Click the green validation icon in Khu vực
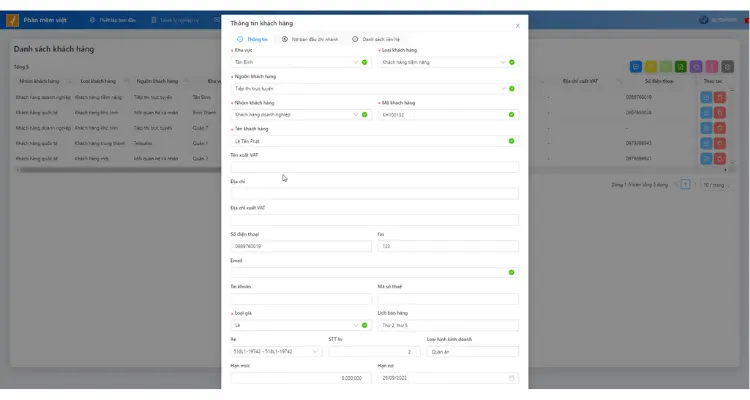 (364, 62)
